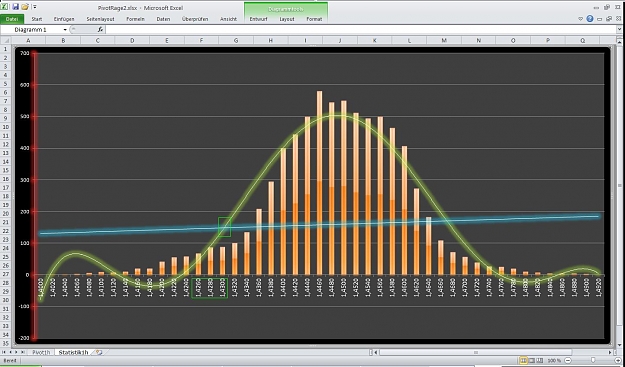
Task: Expand the Name Box dropdown arrow
Action: click(65, 30)
